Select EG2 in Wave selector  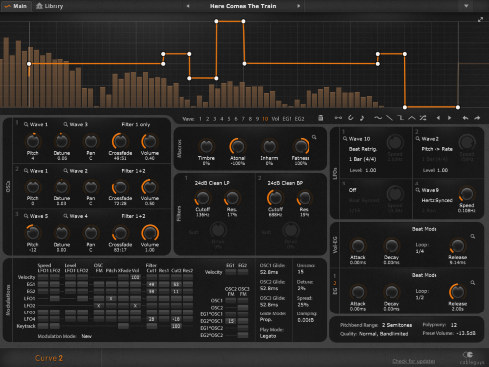coord(299,119)
